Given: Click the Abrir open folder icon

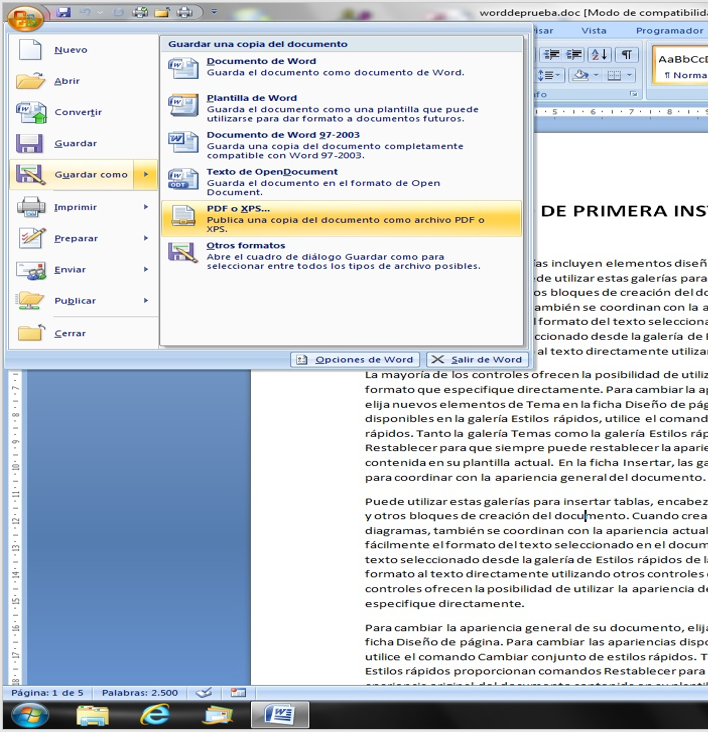Looking at the screenshot, I should pos(30,81).
